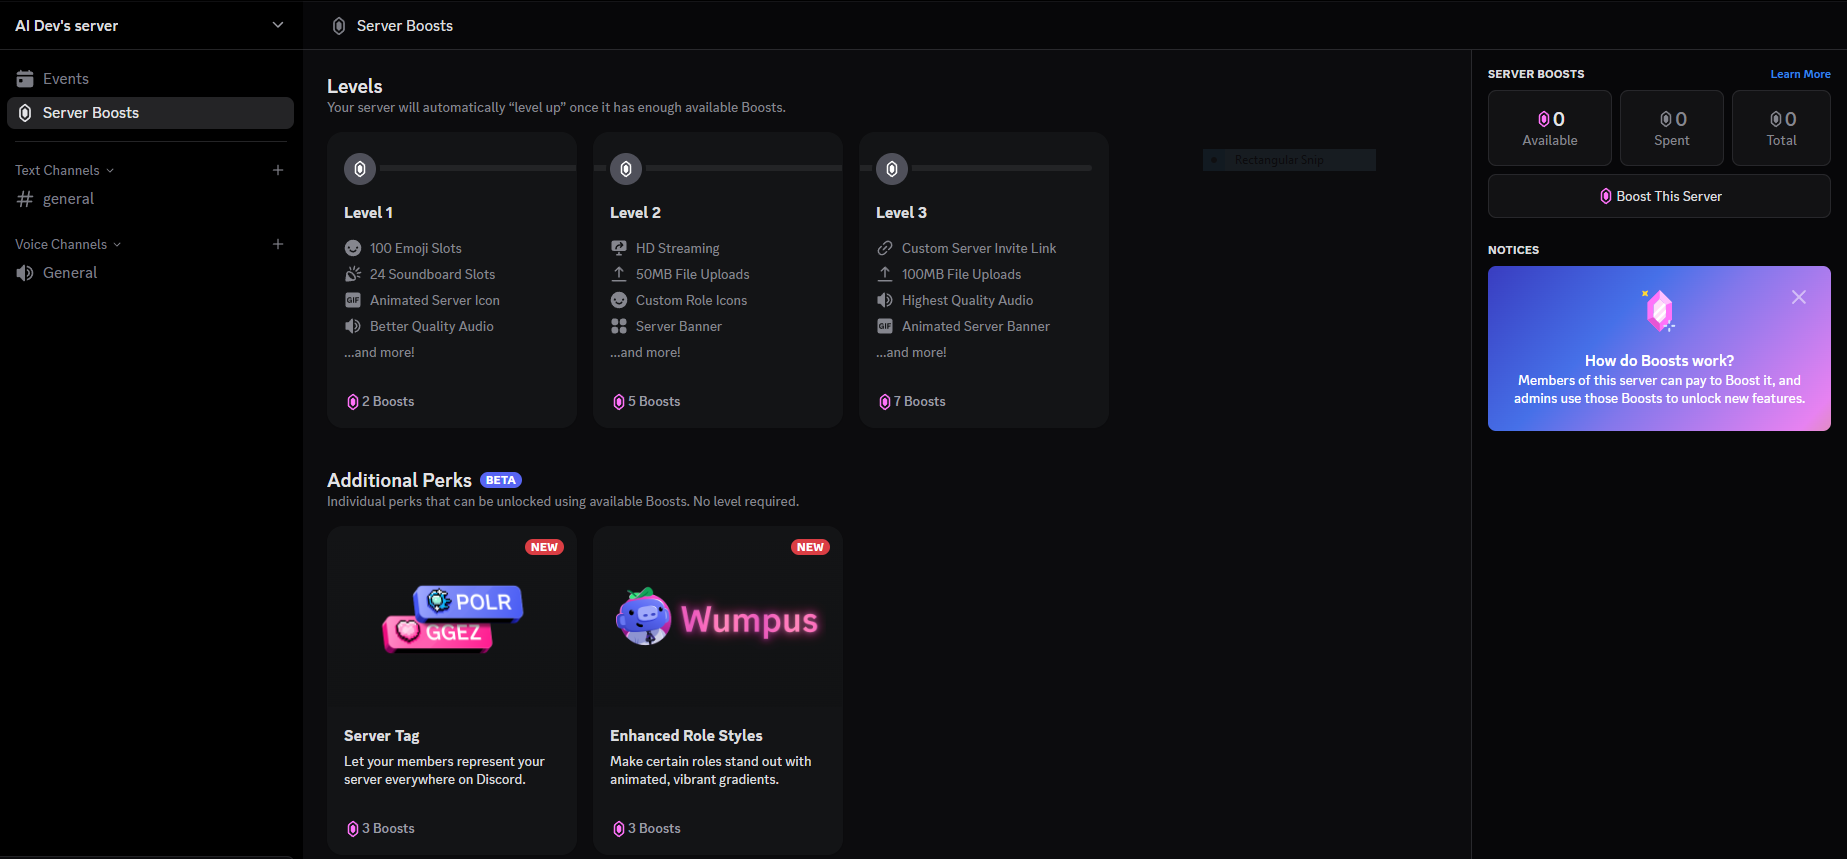Click the 3 Boosts cost on Server Tag
The height and width of the screenshot is (859, 1847).
[380, 829]
